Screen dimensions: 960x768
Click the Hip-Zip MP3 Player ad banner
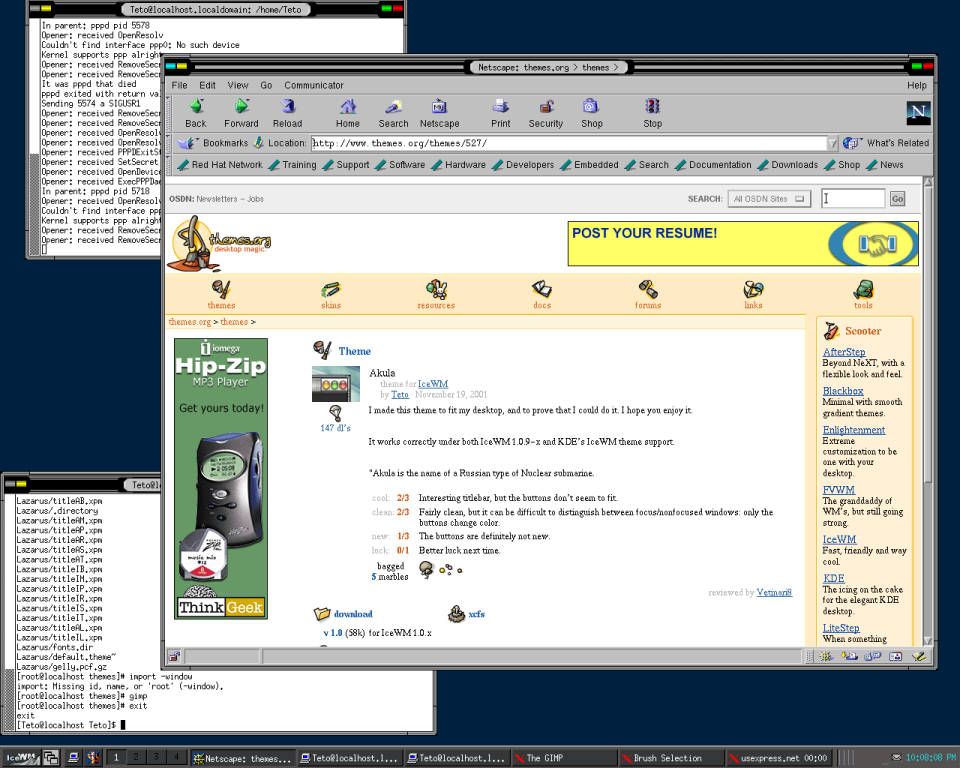(221, 479)
